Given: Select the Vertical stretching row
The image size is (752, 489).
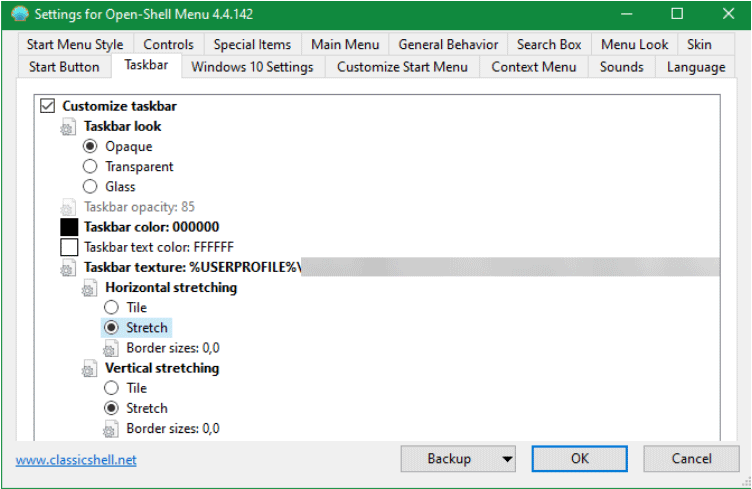Looking at the screenshot, I should pos(162,368).
